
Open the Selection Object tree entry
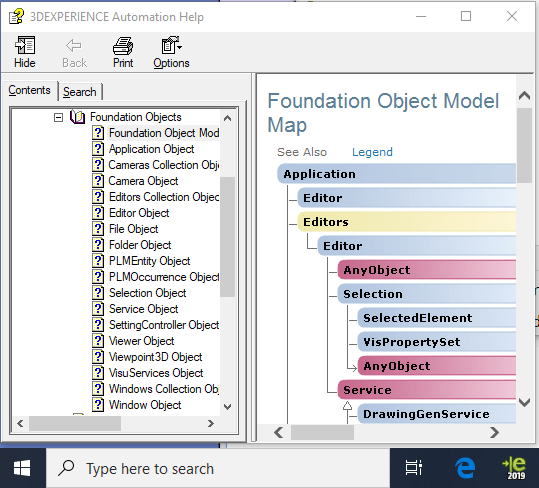tap(147, 292)
